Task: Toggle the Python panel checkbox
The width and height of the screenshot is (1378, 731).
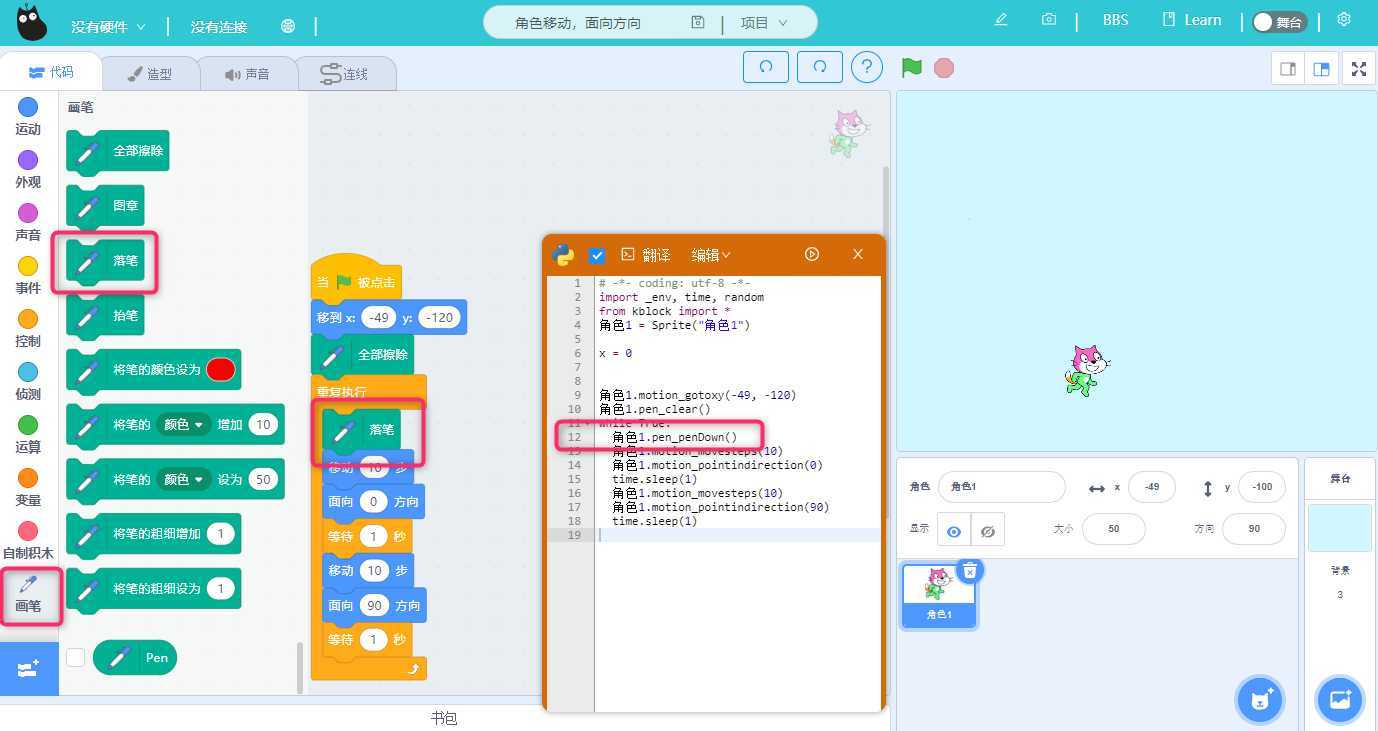Action: point(597,255)
